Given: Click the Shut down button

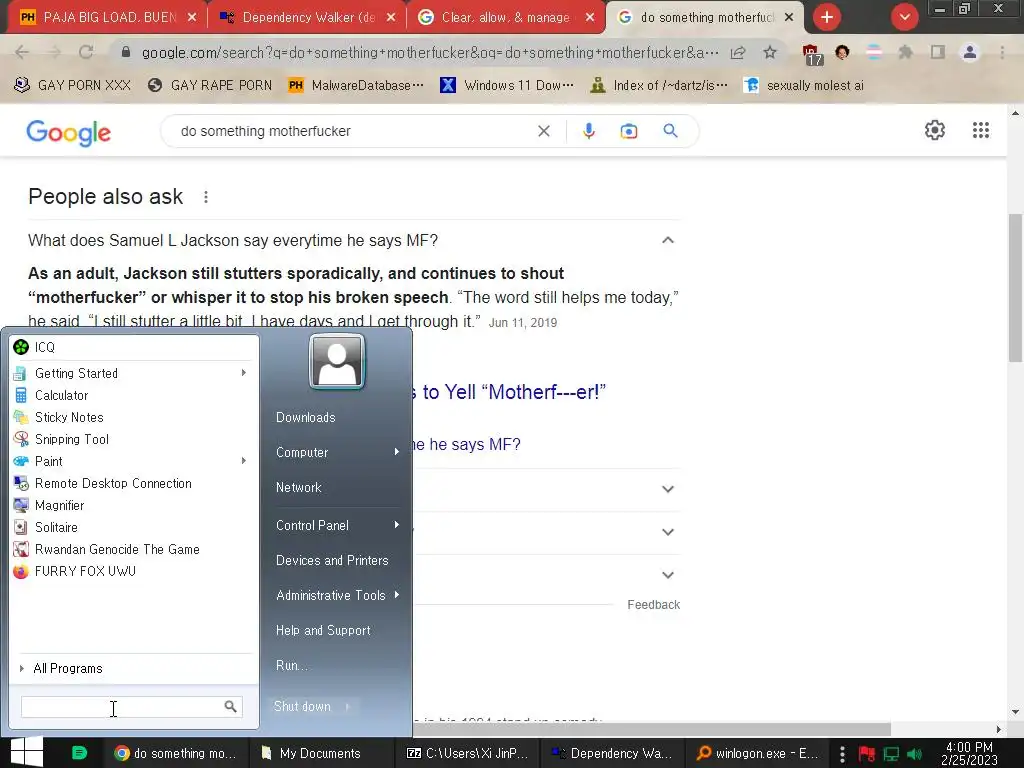Looking at the screenshot, I should (x=302, y=707).
